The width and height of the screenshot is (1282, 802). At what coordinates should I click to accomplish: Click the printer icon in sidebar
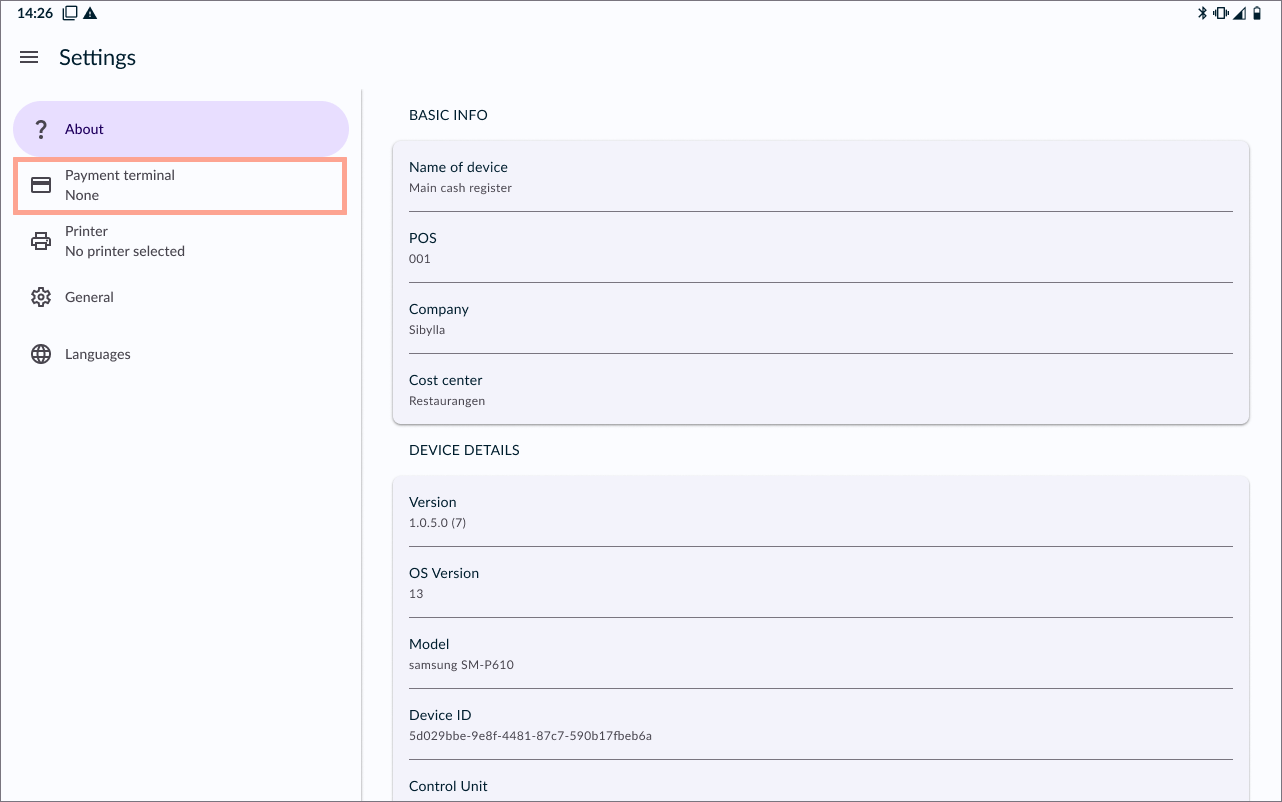pos(41,241)
